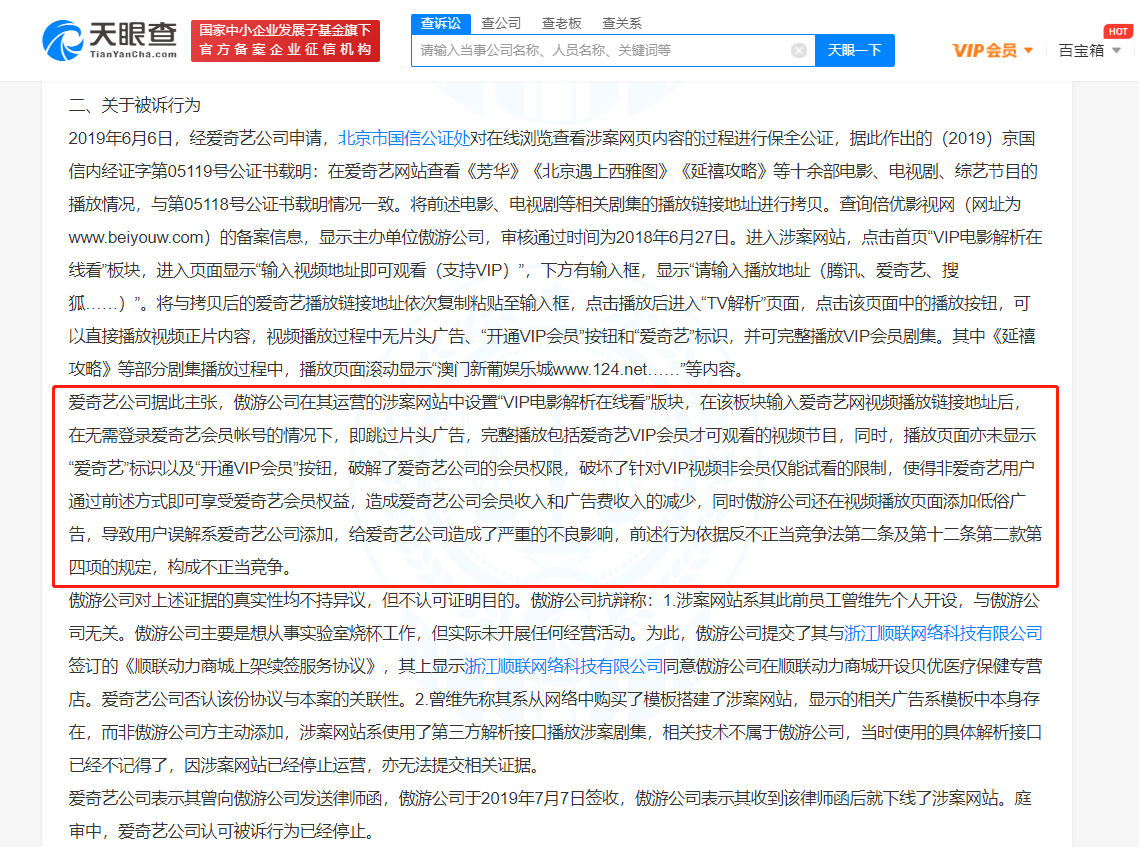Click the line starting 爱奇艺公司据此主张
The height and width of the screenshot is (847, 1139).
coord(546,402)
